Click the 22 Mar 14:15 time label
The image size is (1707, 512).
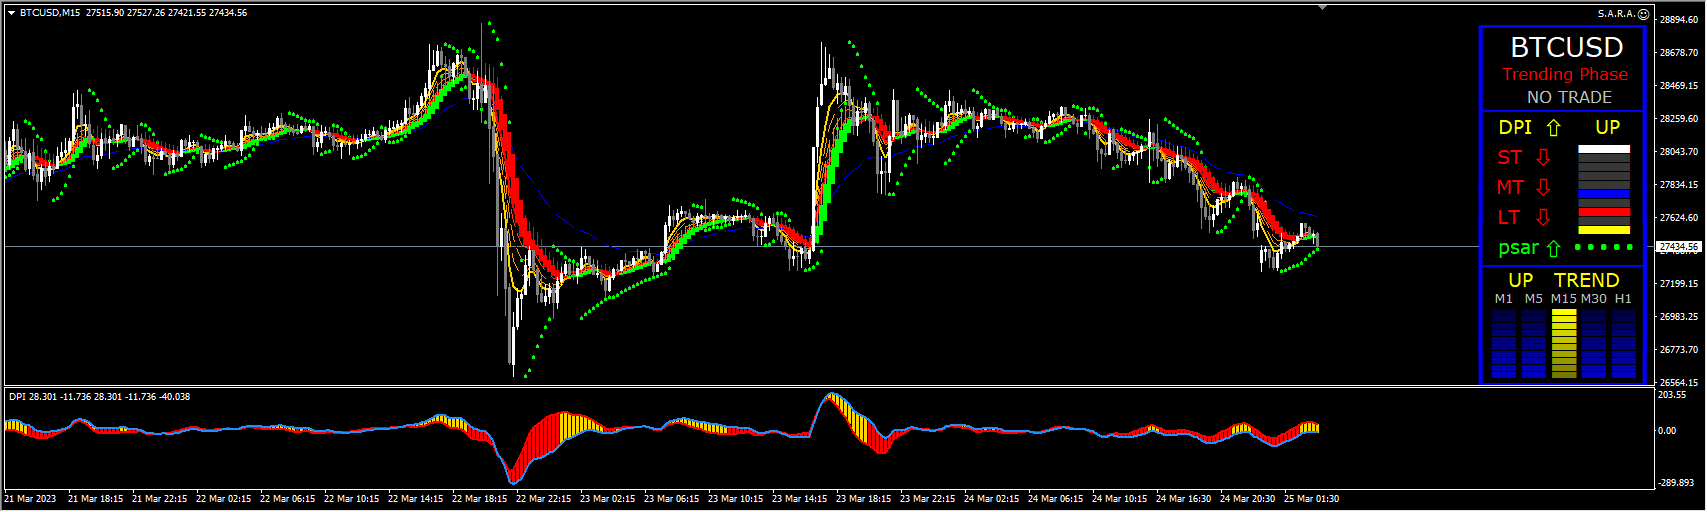point(415,499)
